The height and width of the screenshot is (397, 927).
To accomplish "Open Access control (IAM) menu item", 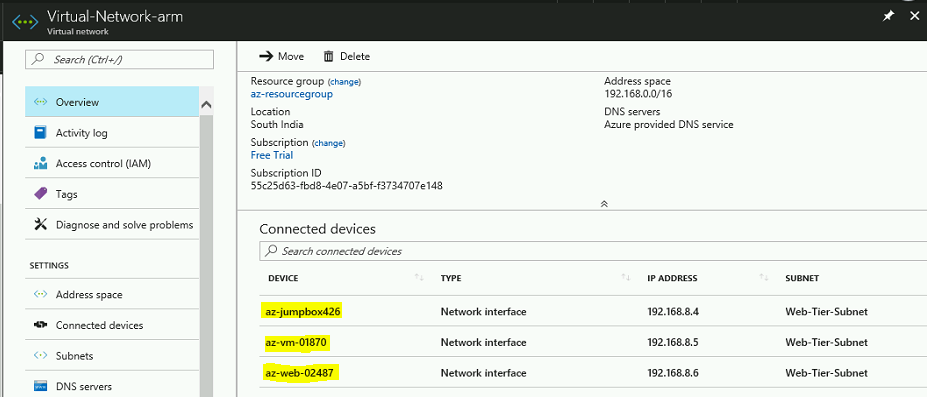I will coord(112,164).
